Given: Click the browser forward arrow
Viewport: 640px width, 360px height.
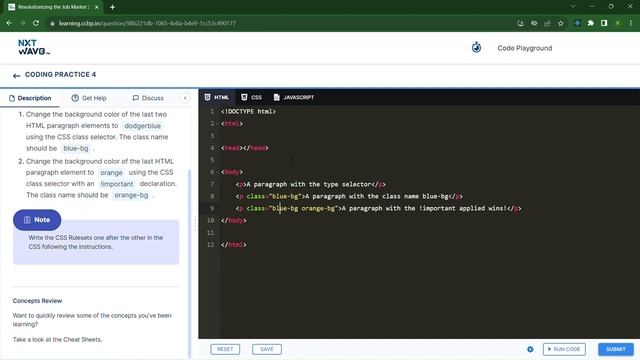Looking at the screenshot, I should 22,23.
